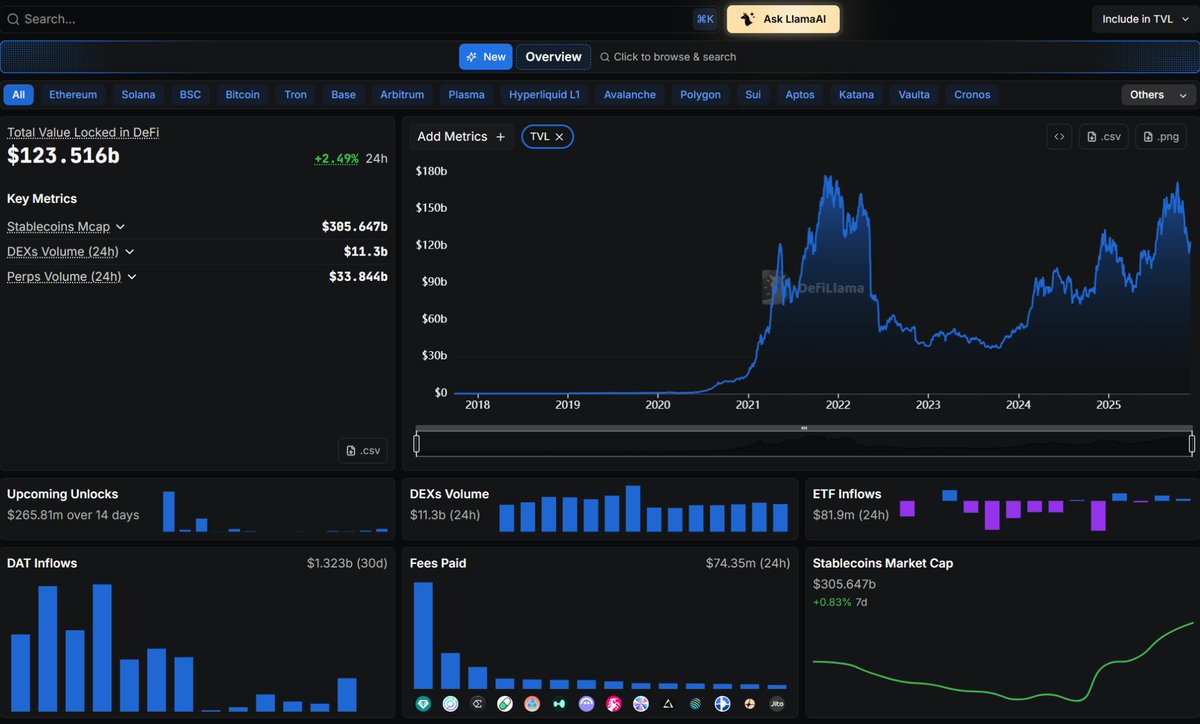Filter by Hyperliquid L1 chain

pos(544,95)
